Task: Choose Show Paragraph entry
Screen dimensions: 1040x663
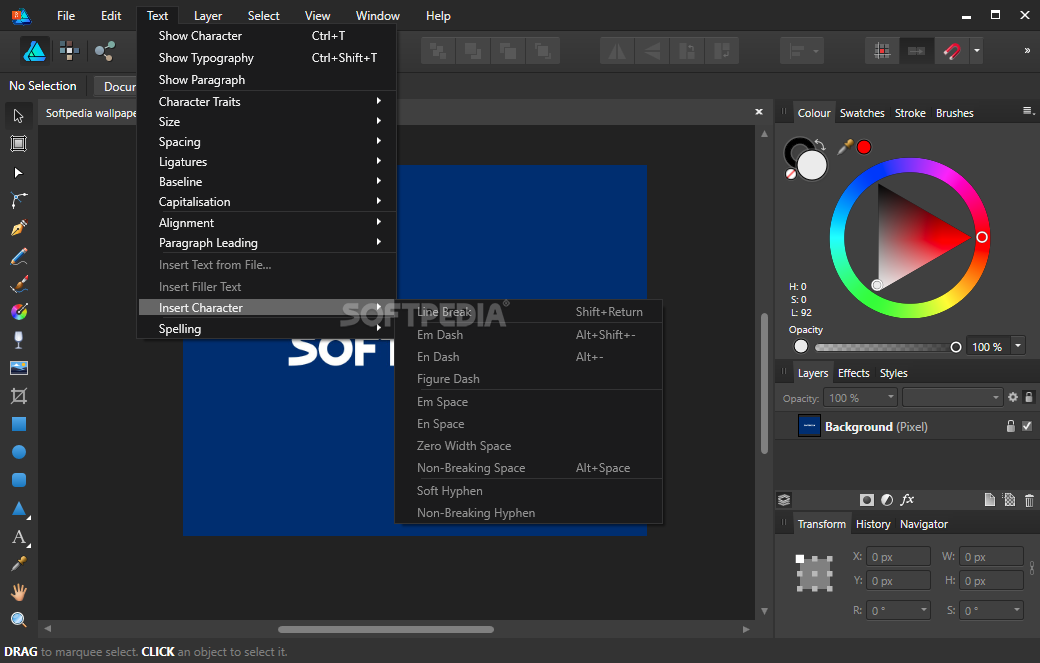Action: pyautogui.click(x=267, y=80)
